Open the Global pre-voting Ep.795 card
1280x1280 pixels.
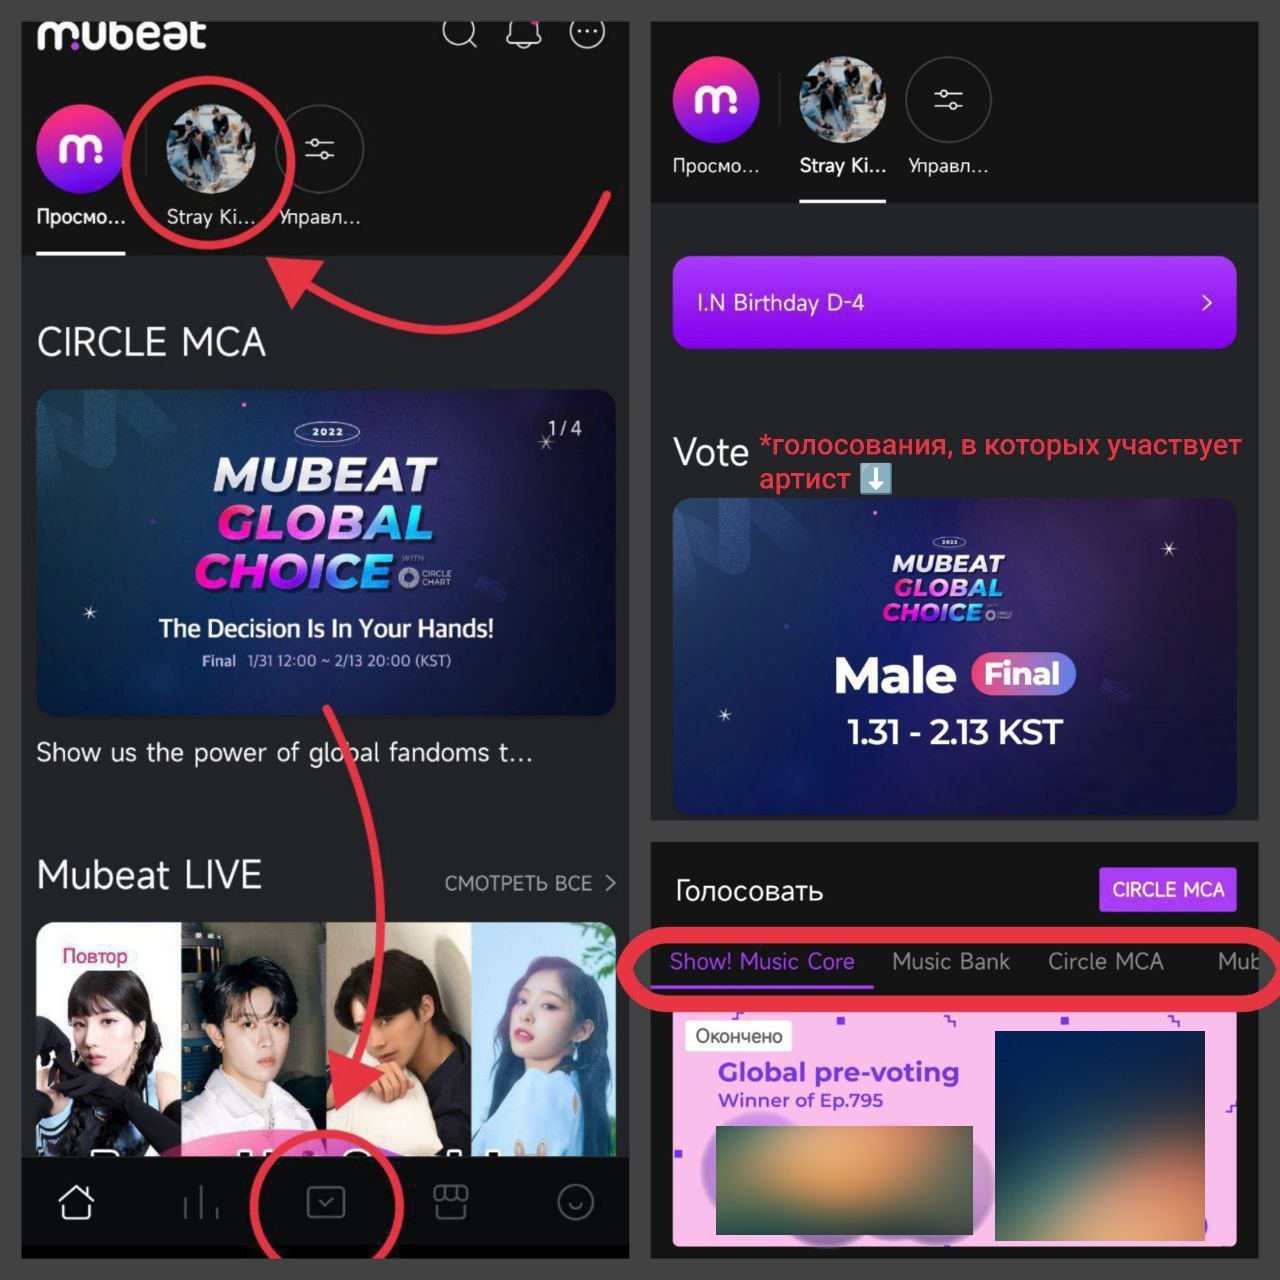click(954, 1128)
